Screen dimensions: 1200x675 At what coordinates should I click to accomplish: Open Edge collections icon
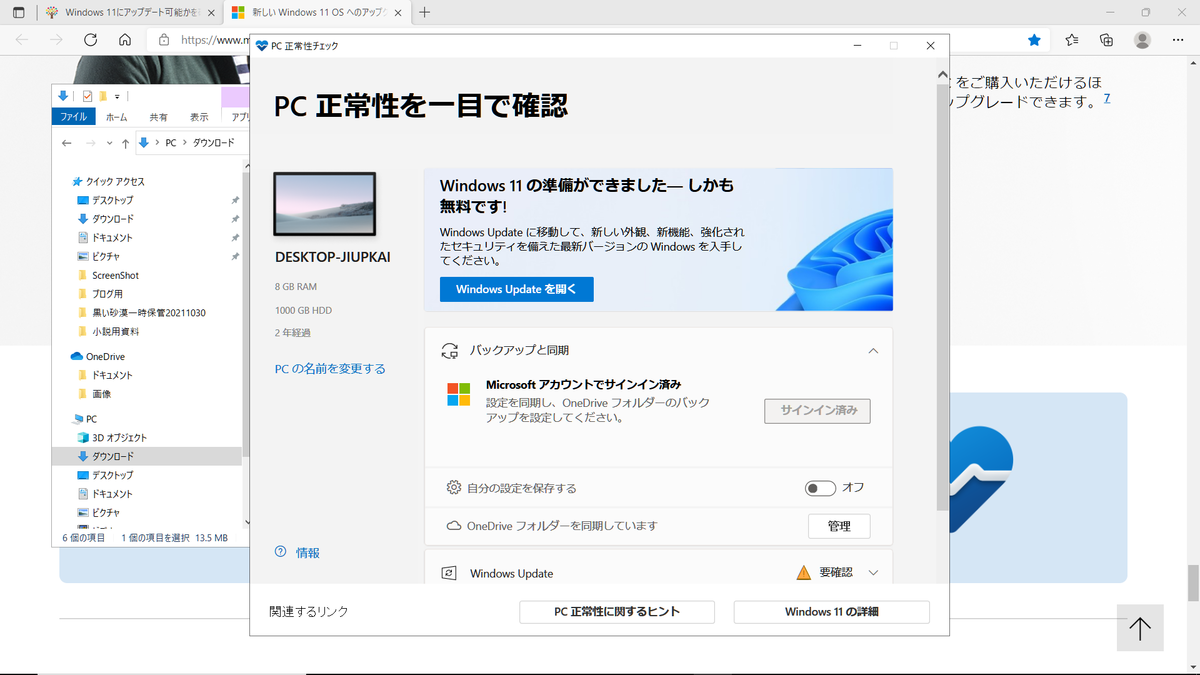1106,40
